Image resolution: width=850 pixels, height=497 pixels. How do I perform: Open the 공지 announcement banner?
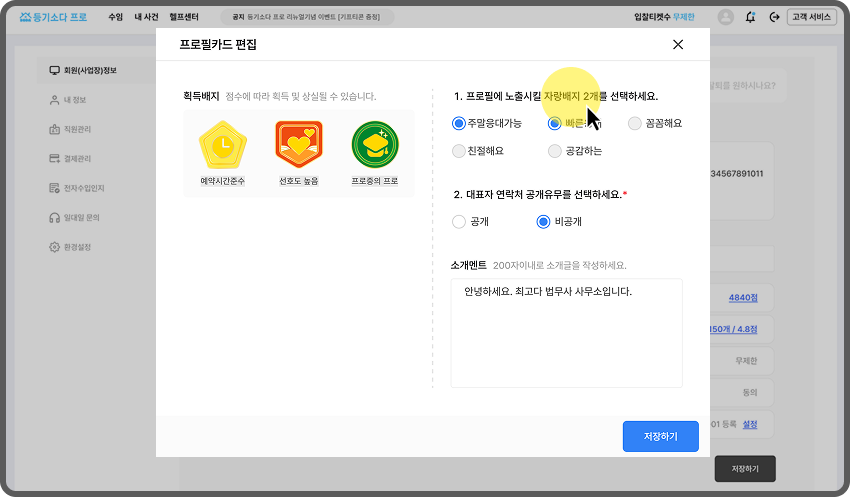point(307,17)
